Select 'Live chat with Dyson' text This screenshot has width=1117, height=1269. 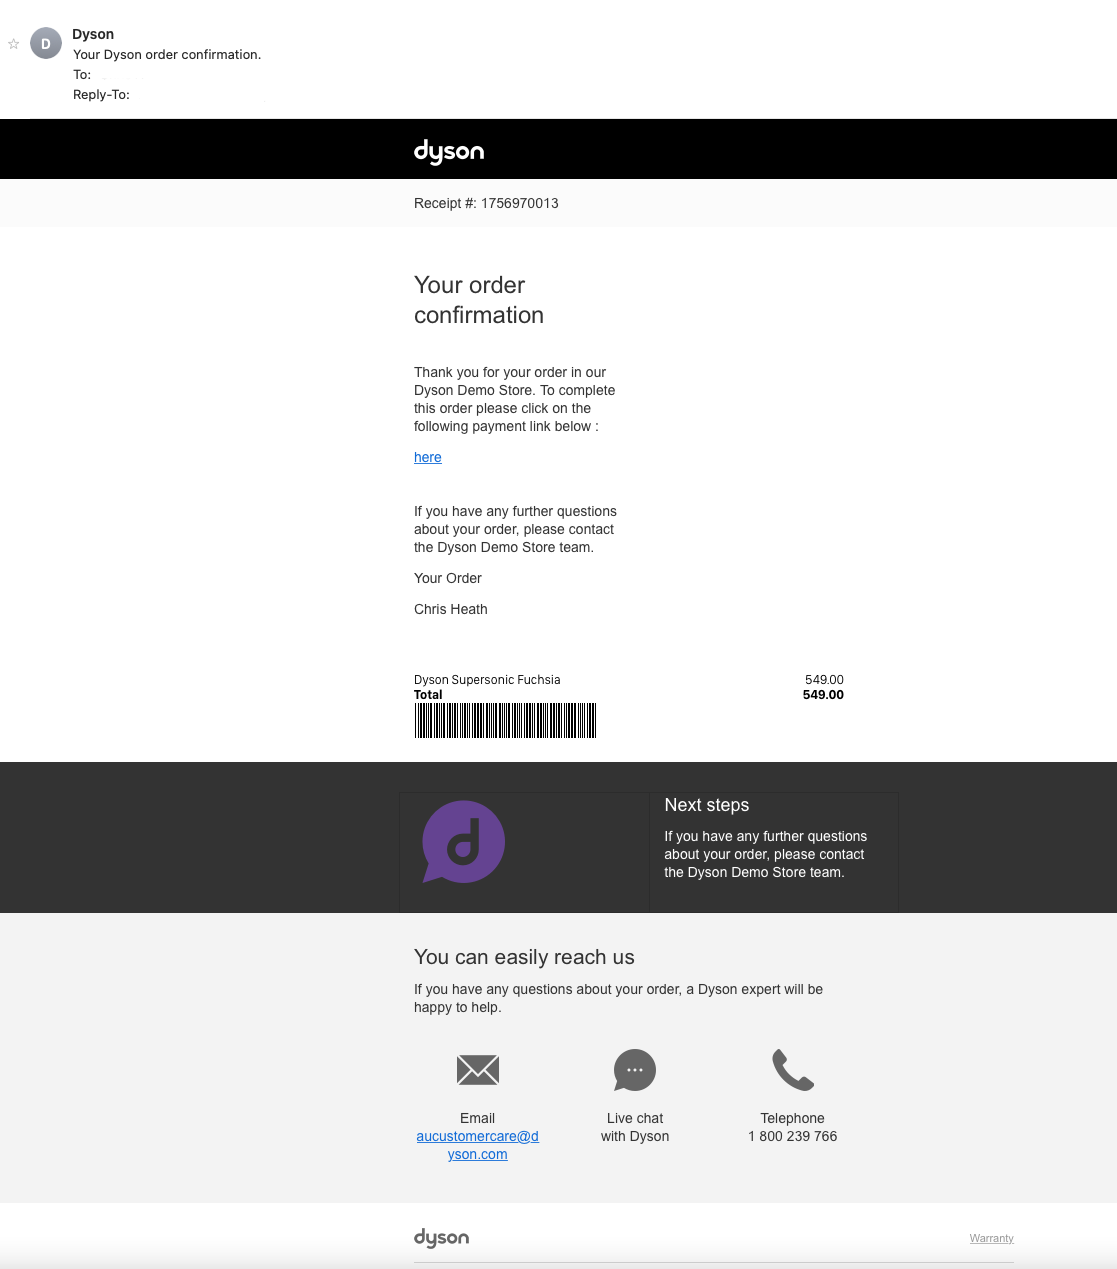(x=634, y=1127)
